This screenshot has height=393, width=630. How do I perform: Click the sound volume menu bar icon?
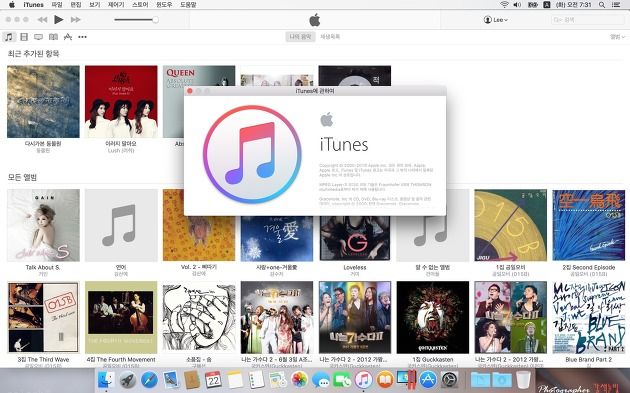click(518, 5)
